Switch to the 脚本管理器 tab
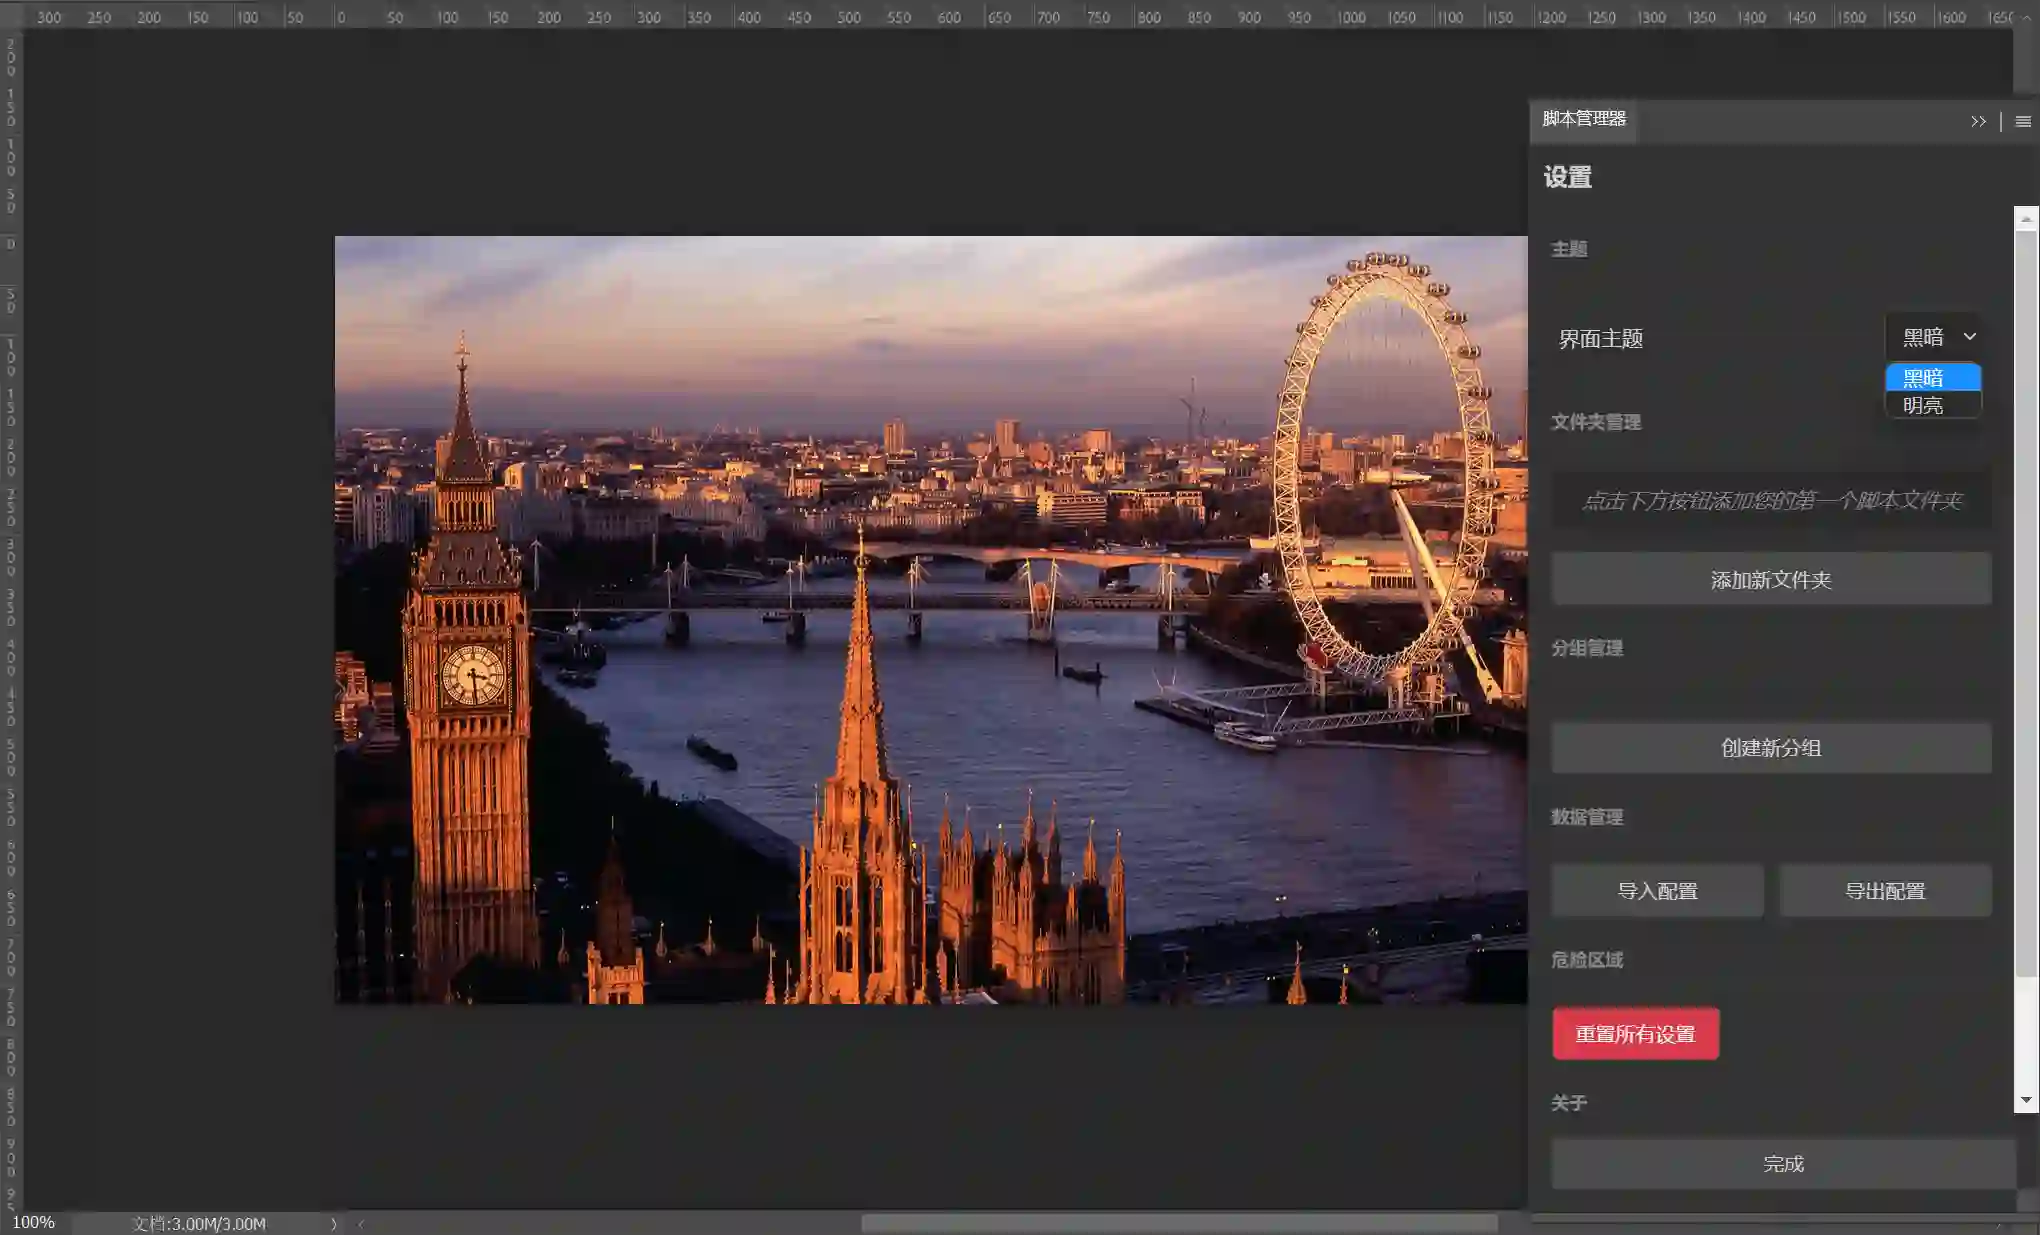This screenshot has height=1235, width=2040. [x=1584, y=119]
